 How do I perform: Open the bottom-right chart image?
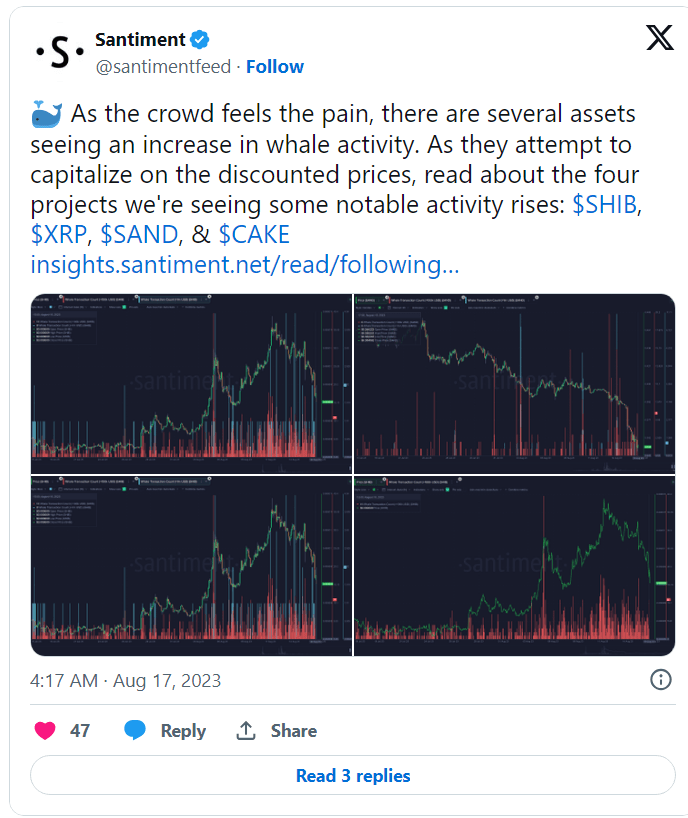point(515,566)
